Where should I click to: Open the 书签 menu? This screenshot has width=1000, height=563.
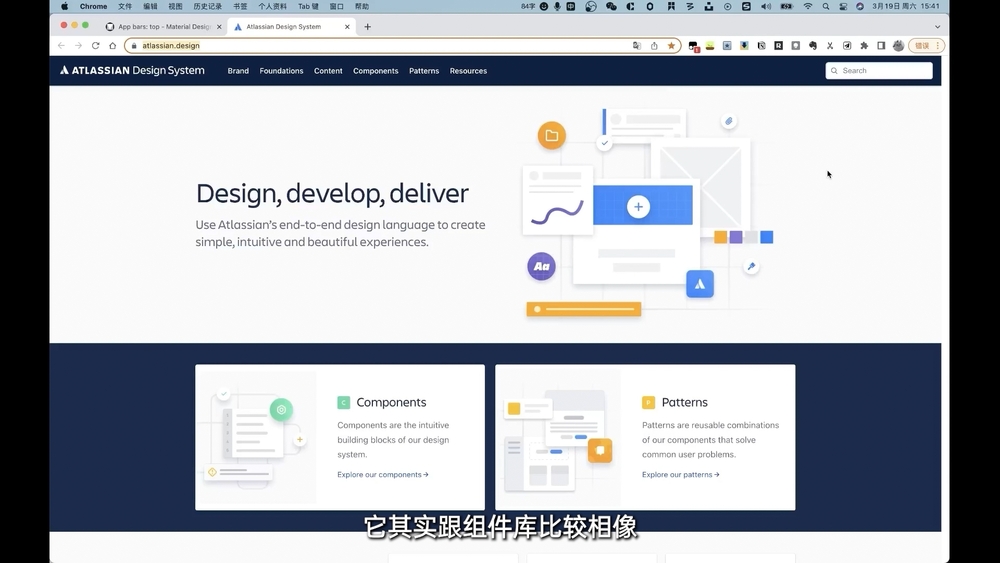[x=240, y=6]
